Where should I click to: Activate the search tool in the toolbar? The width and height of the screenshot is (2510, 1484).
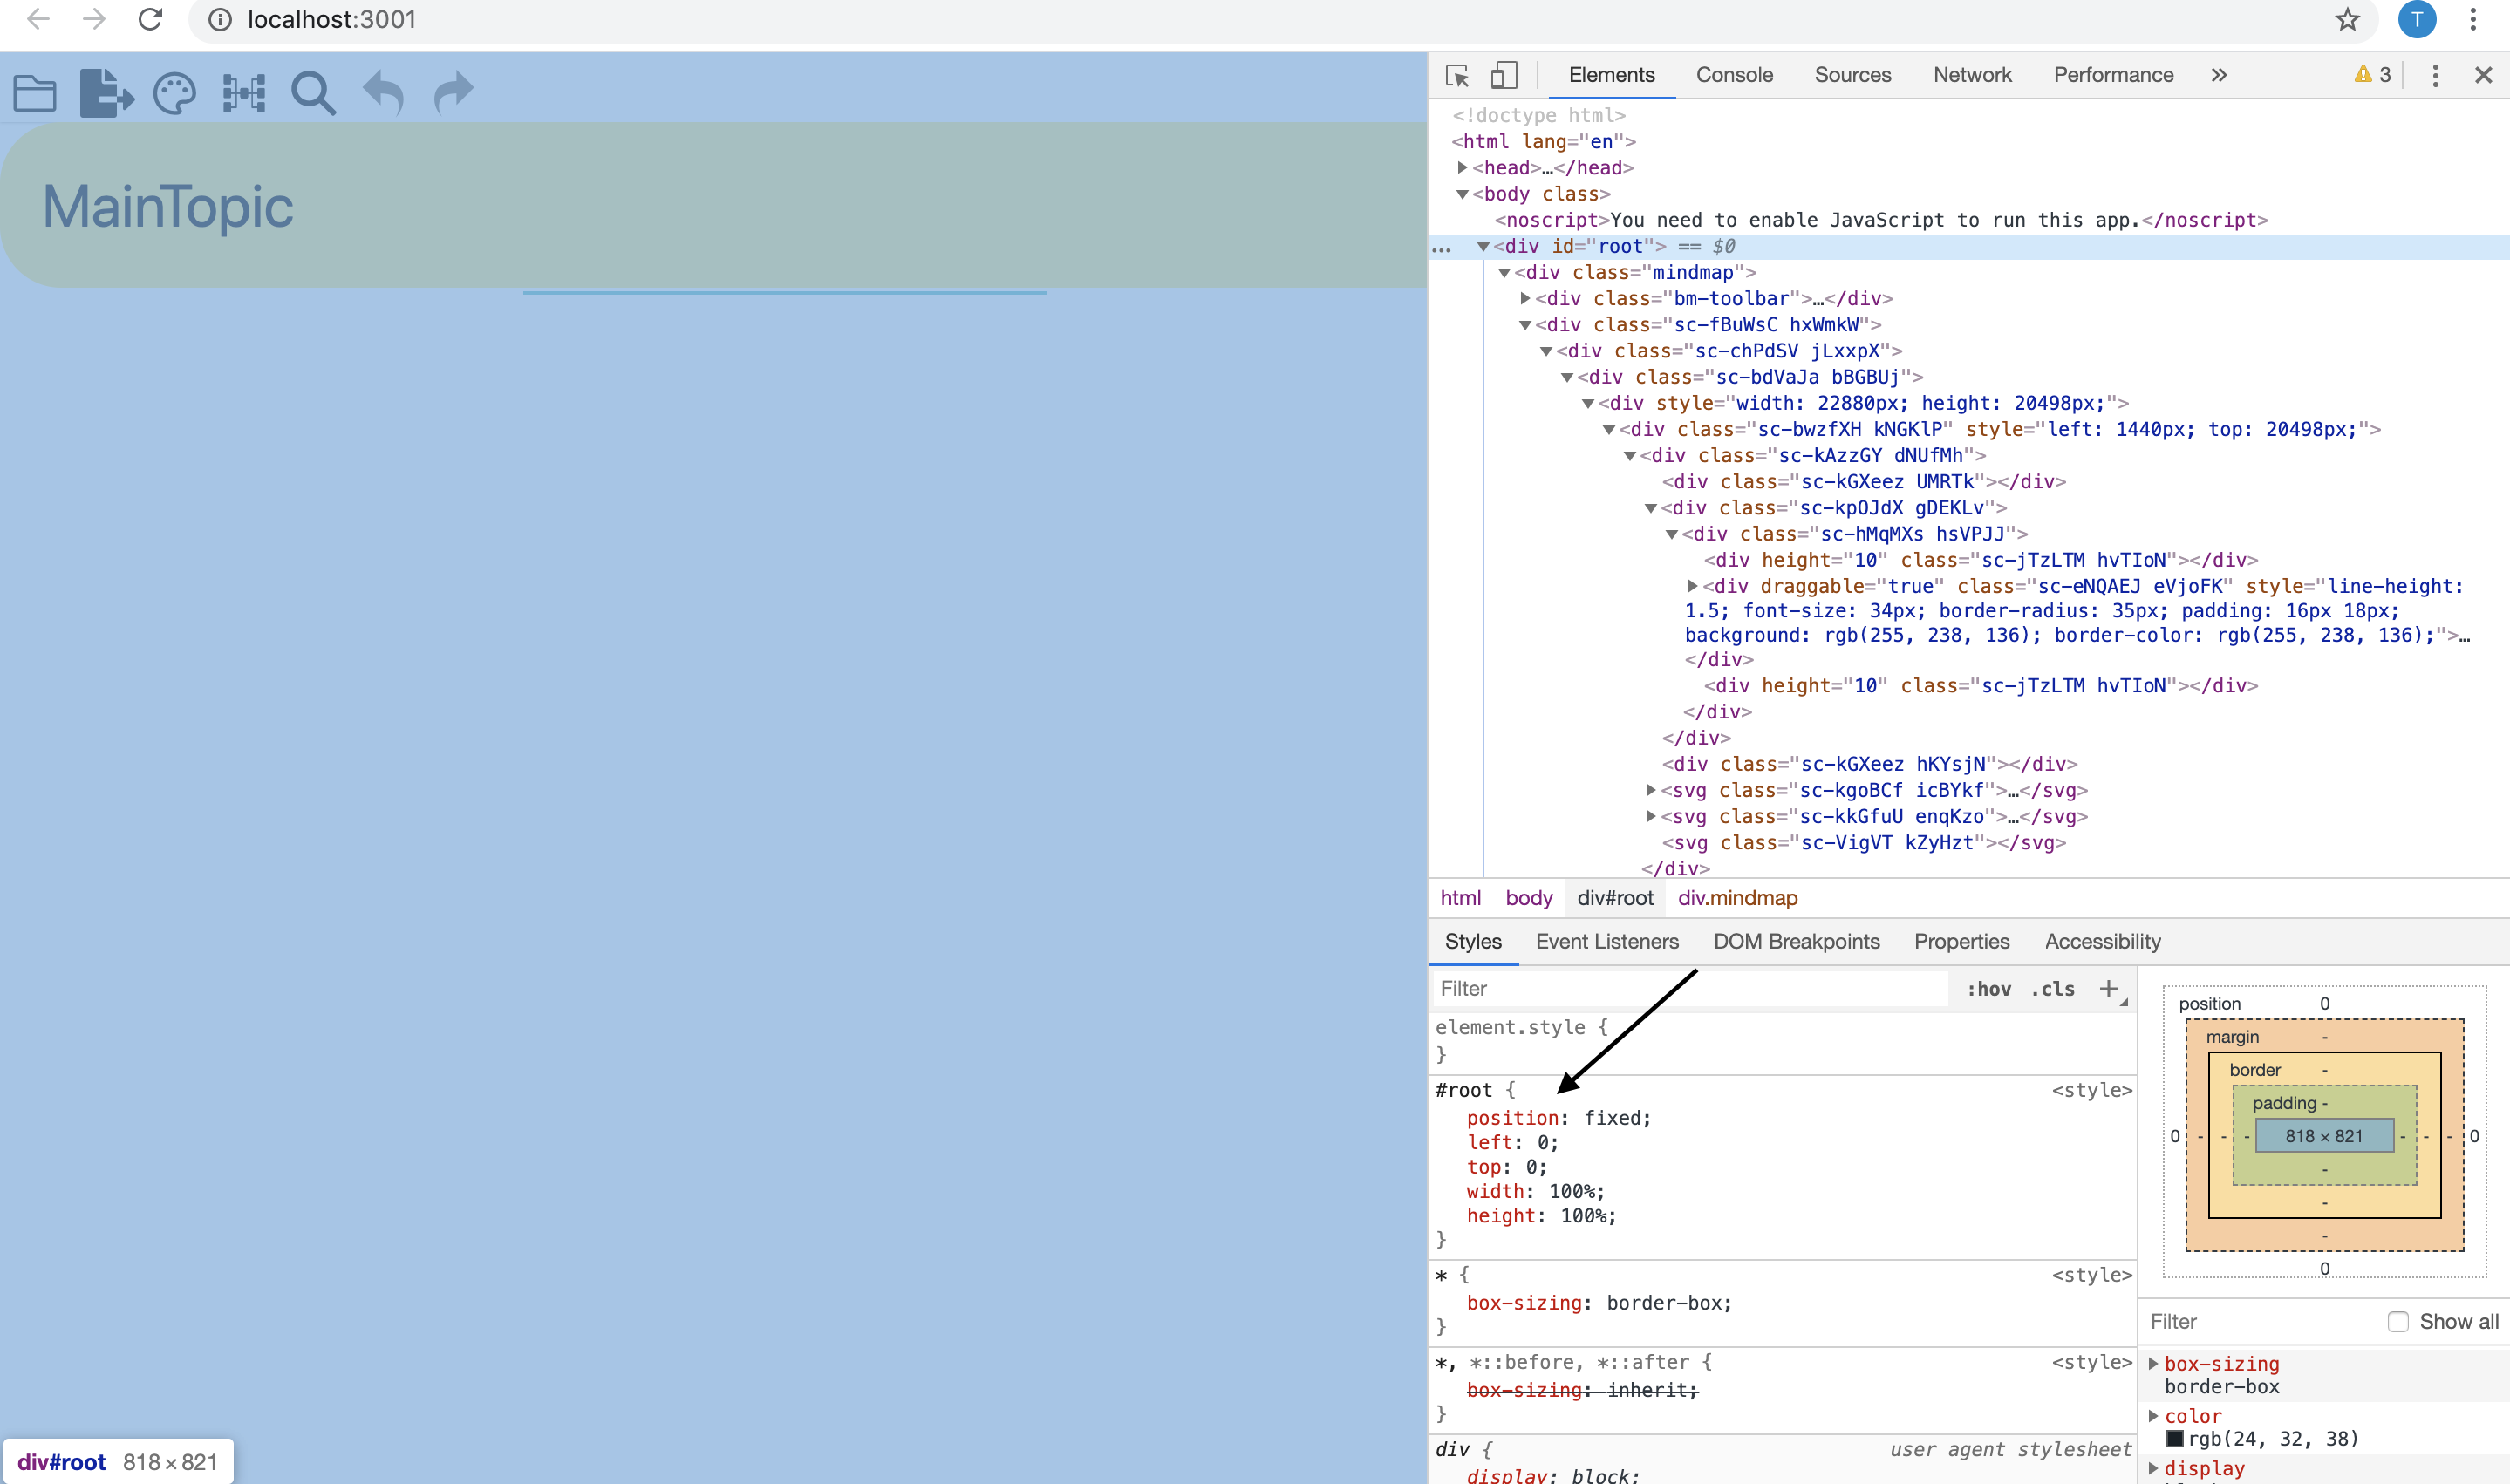(x=313, y=92)
